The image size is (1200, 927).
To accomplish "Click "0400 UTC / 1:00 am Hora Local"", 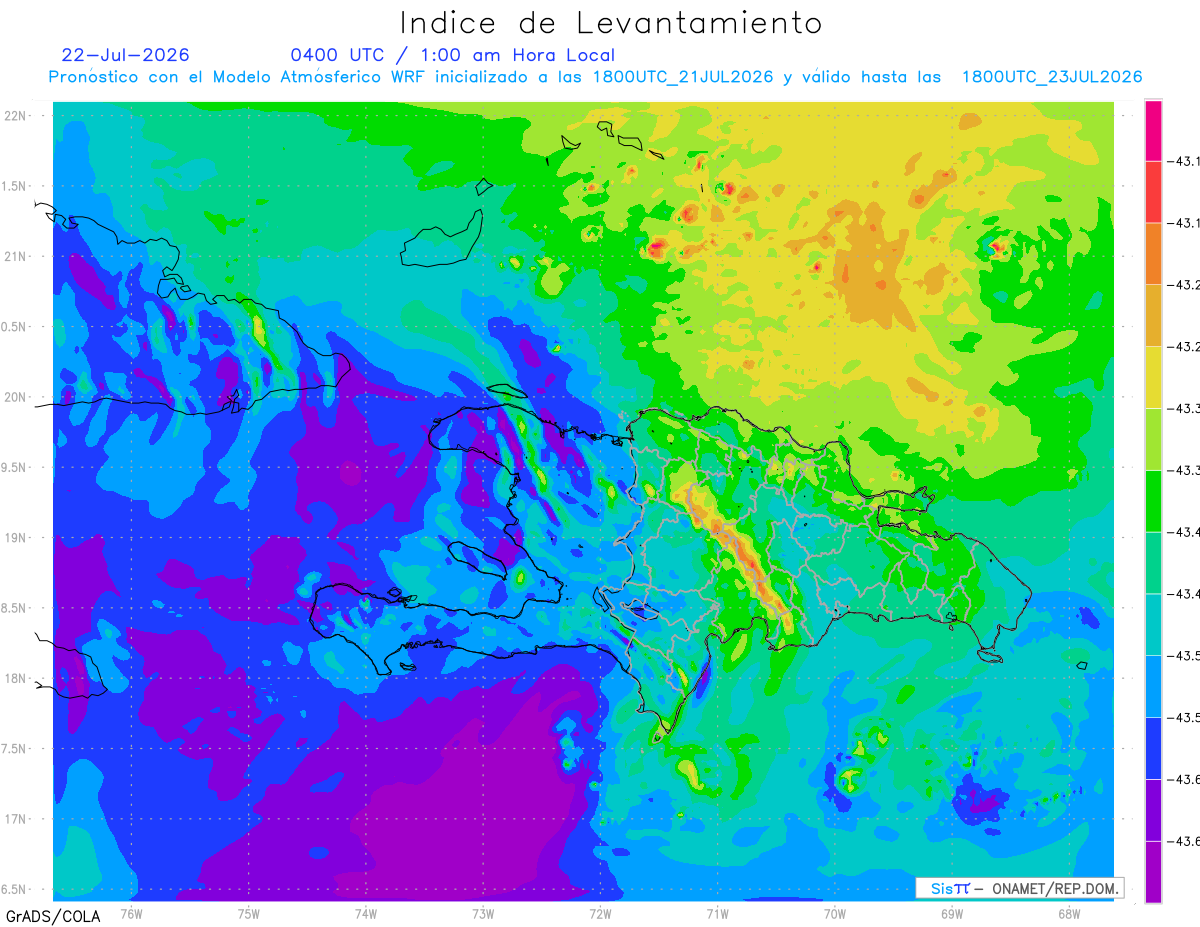I will [x=453, y=56].
